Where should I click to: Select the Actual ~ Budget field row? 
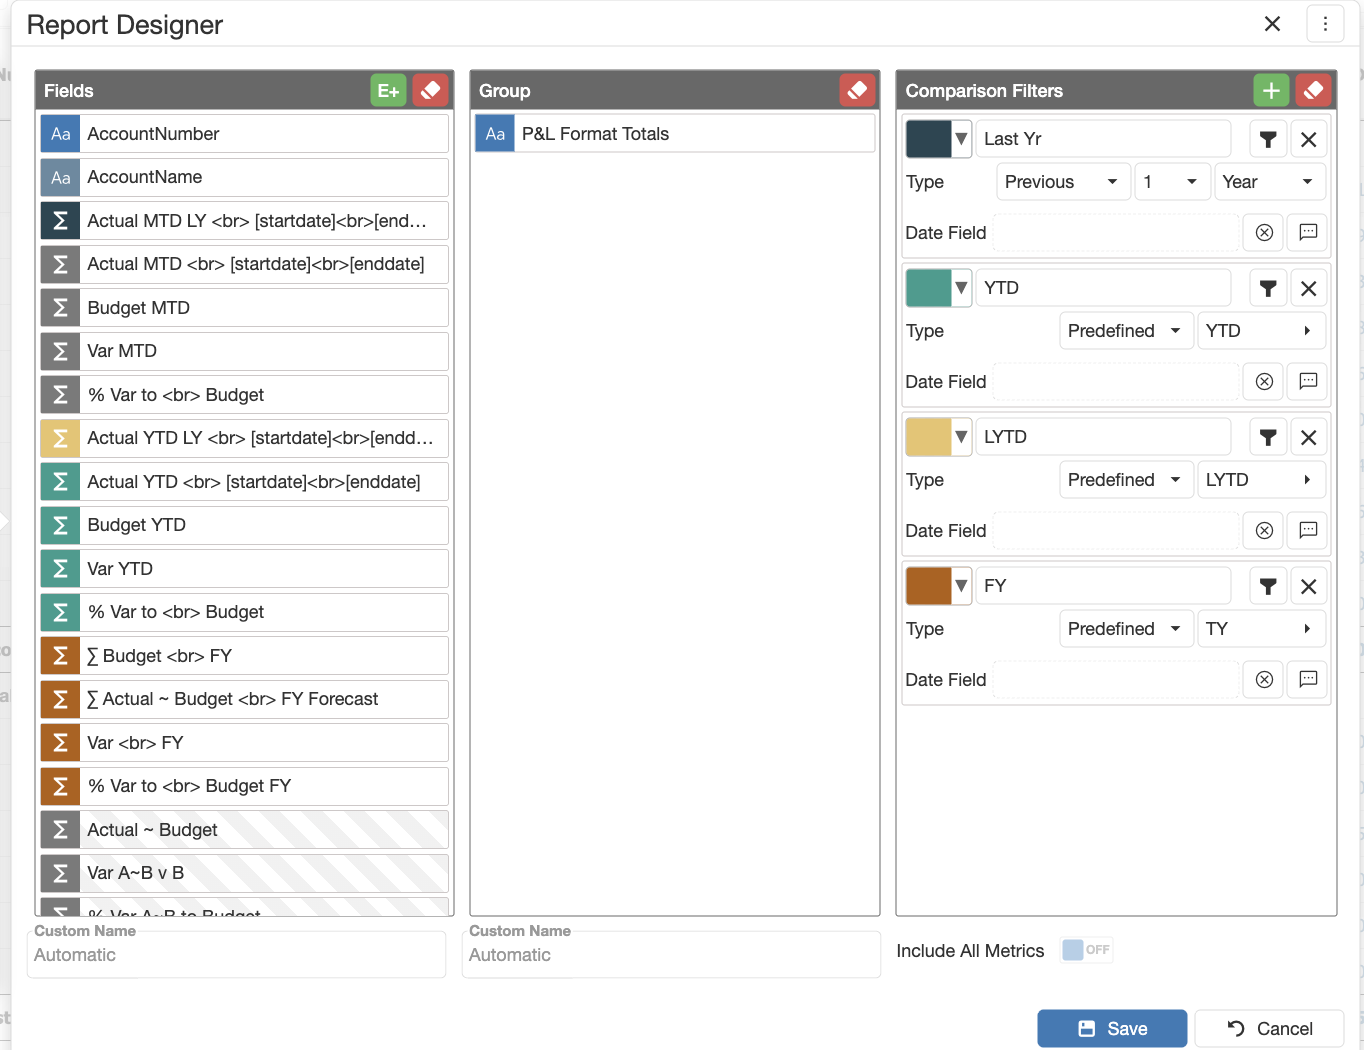245,830
